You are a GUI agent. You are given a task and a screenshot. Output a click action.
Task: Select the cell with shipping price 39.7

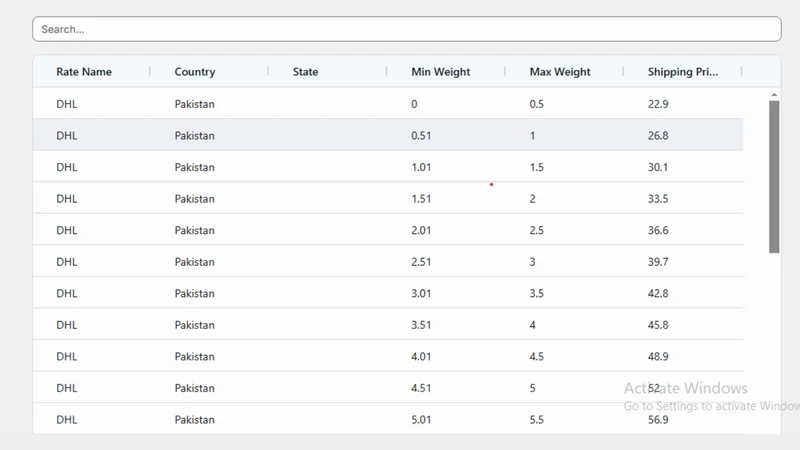[x=658, y=262]
